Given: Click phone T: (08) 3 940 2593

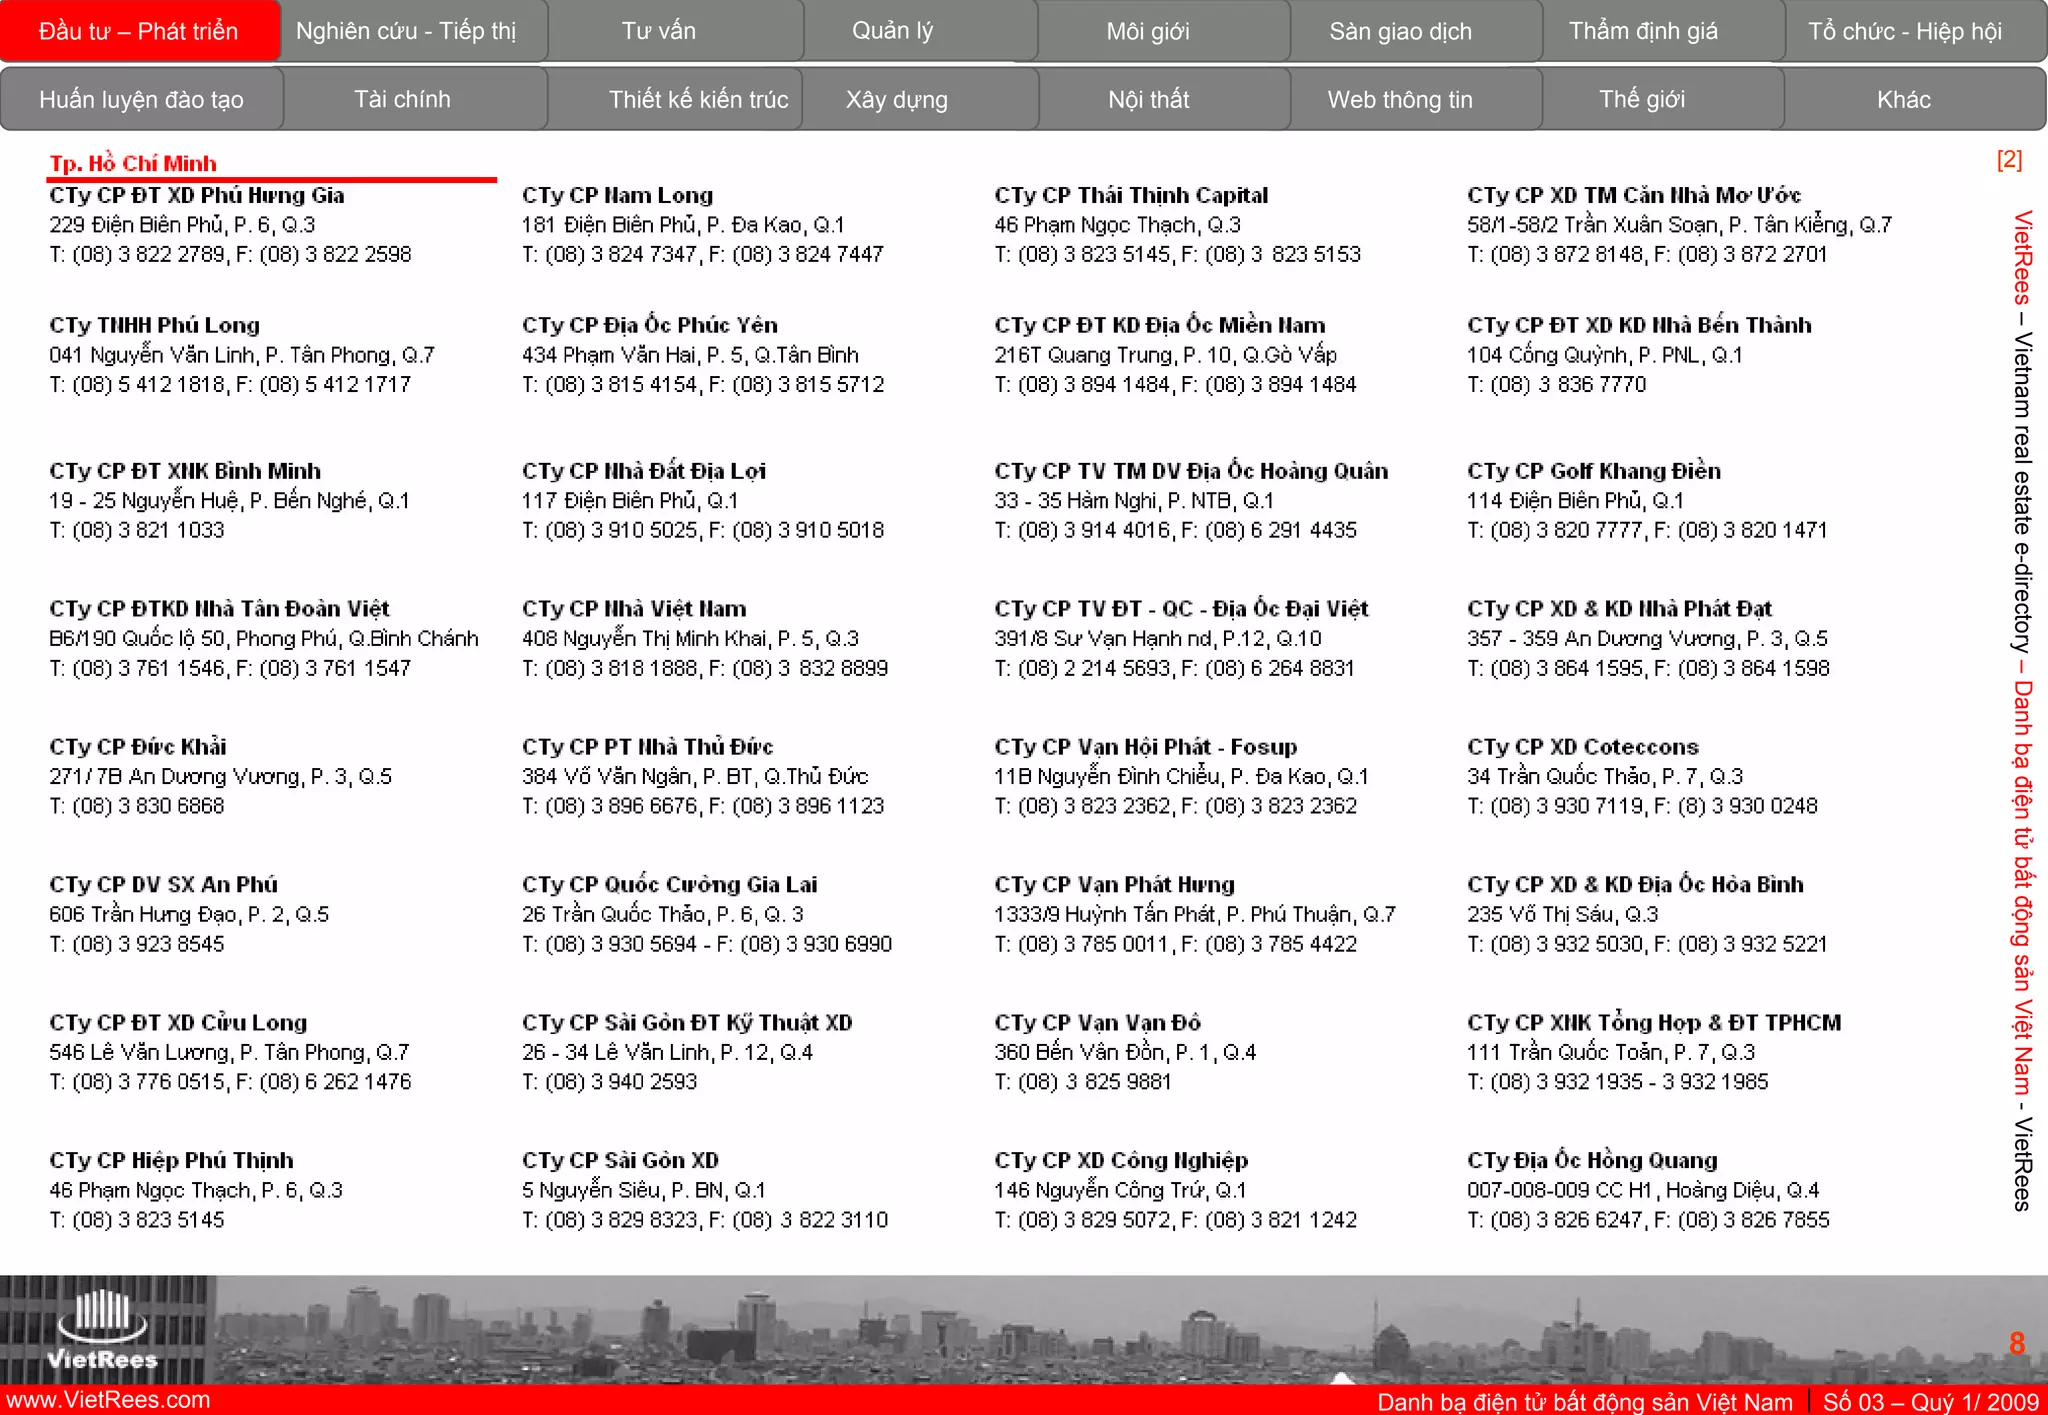Looking at the screenshot, I should point(609,1082).
